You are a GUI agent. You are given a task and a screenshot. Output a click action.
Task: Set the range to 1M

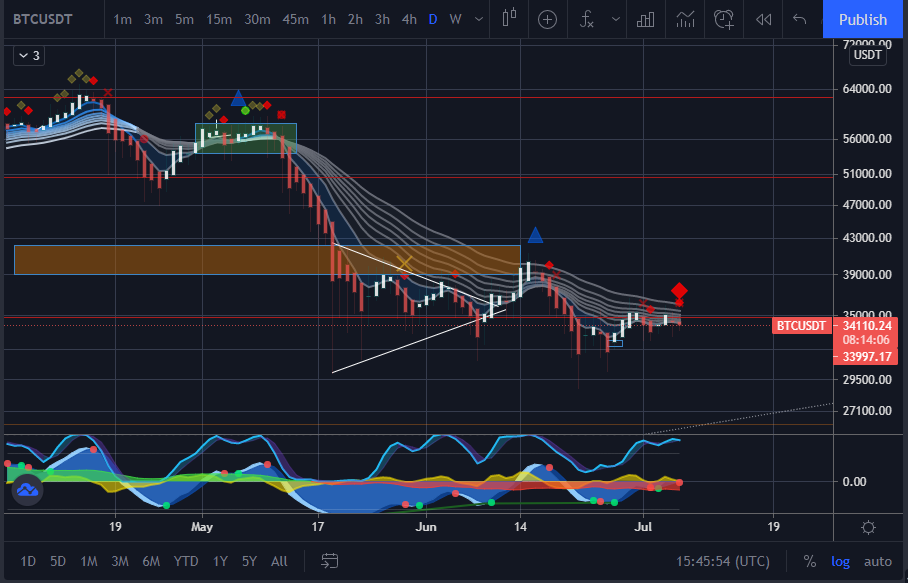[89, 561]
